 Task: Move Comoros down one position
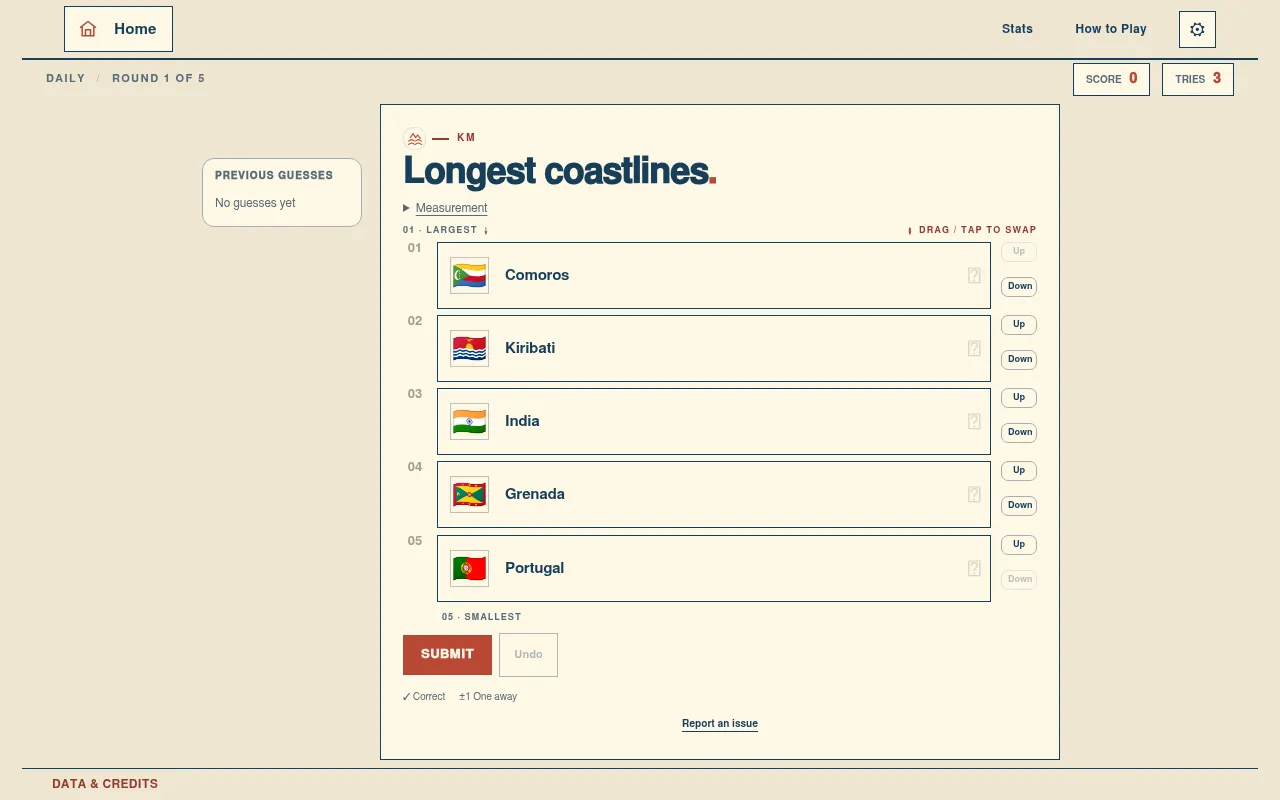1019,286
